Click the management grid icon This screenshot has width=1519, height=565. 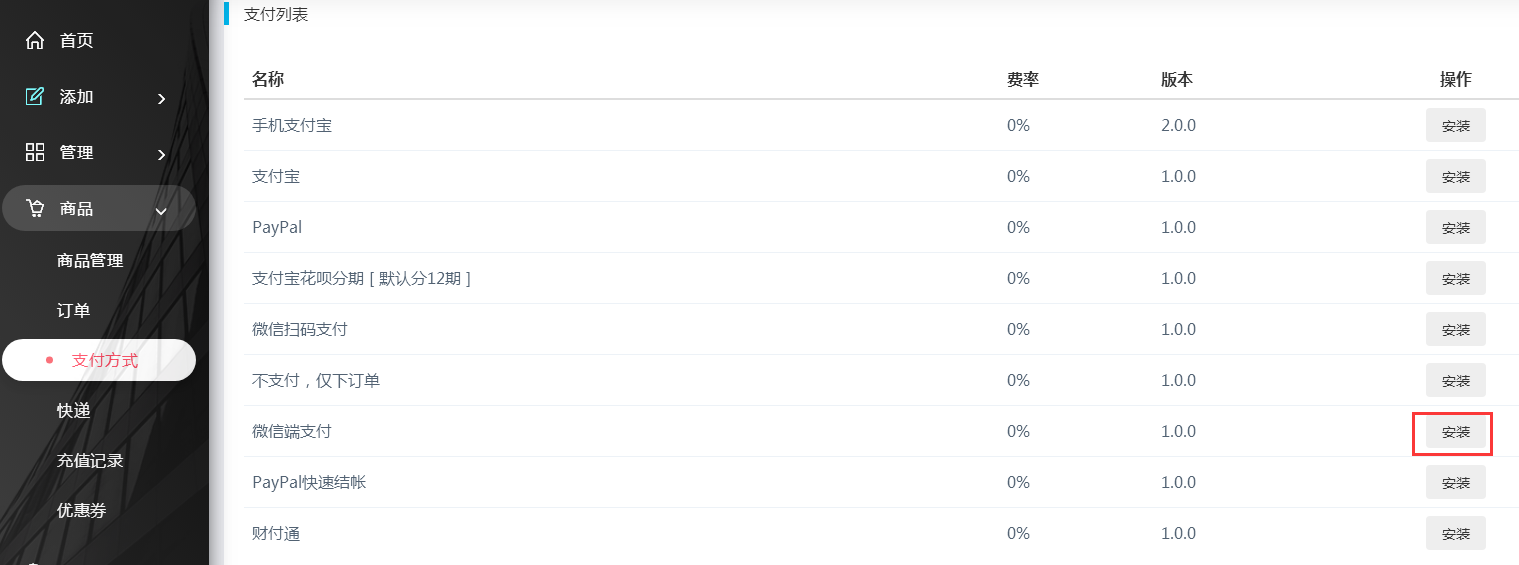[x=35, y=153]
